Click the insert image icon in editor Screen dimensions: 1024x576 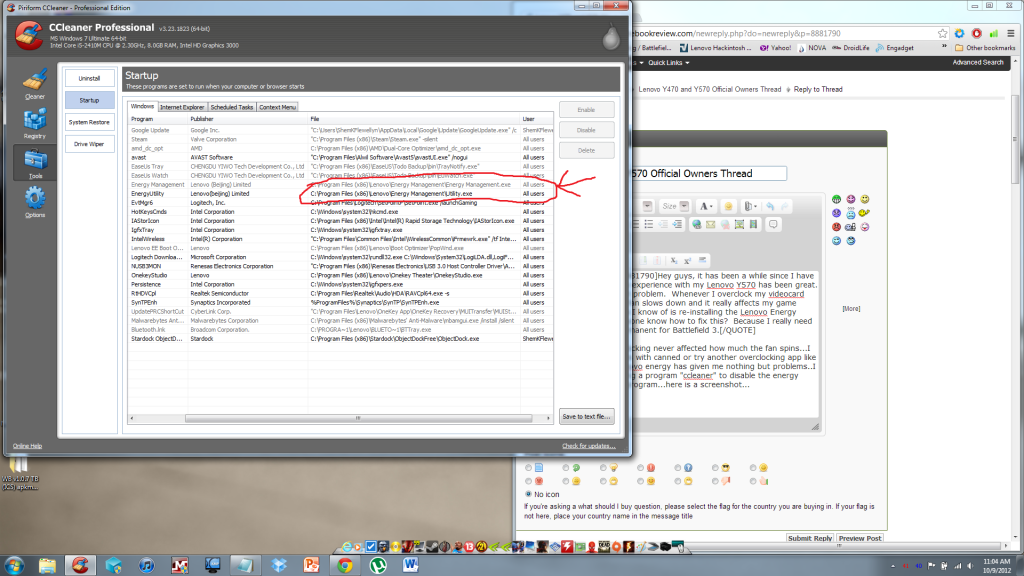(x=739, y=225)
